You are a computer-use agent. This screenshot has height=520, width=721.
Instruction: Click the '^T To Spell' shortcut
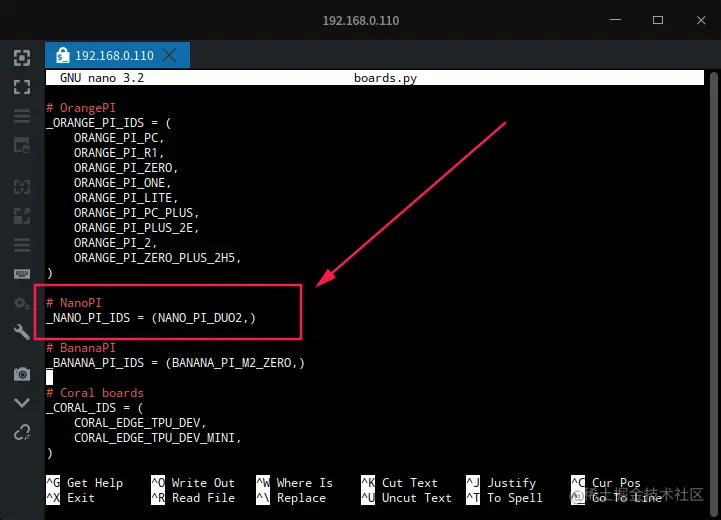pyautogui.click(x=504, y=498)
